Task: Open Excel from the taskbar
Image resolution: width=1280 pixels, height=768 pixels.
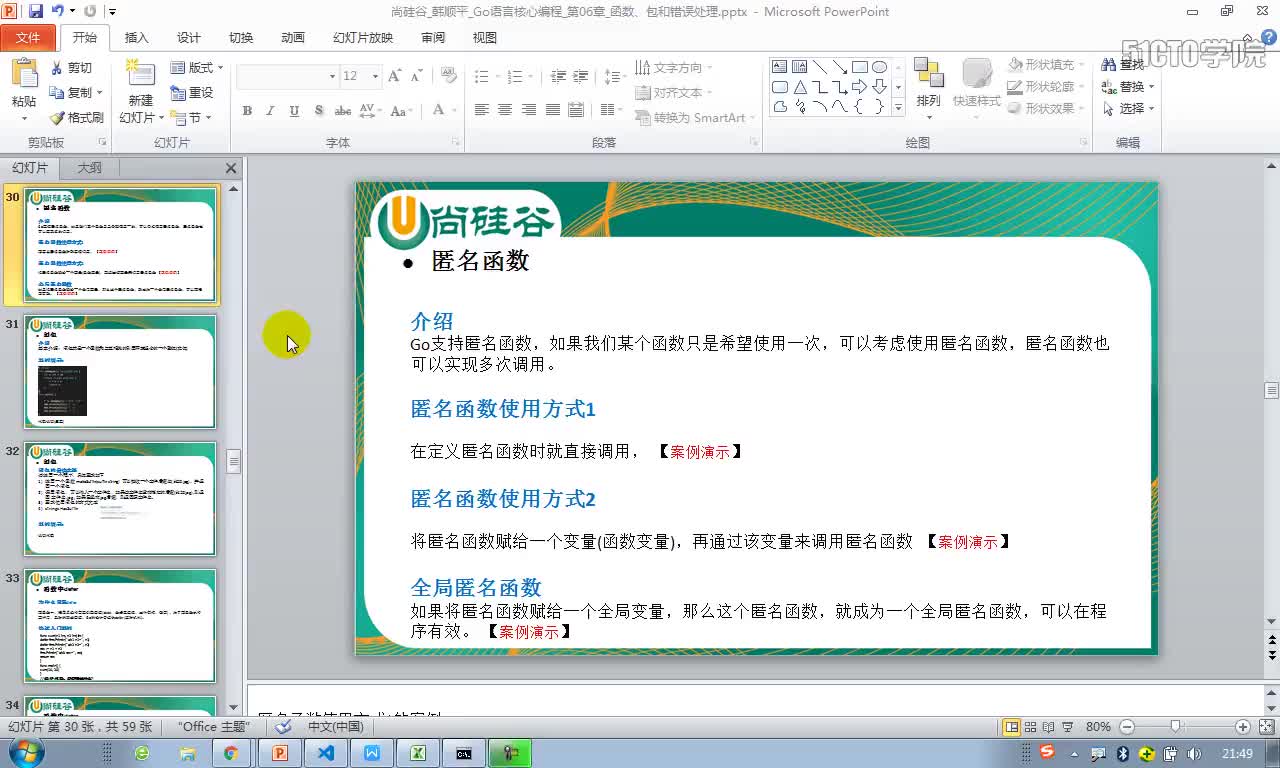Action: click(418, 753)
